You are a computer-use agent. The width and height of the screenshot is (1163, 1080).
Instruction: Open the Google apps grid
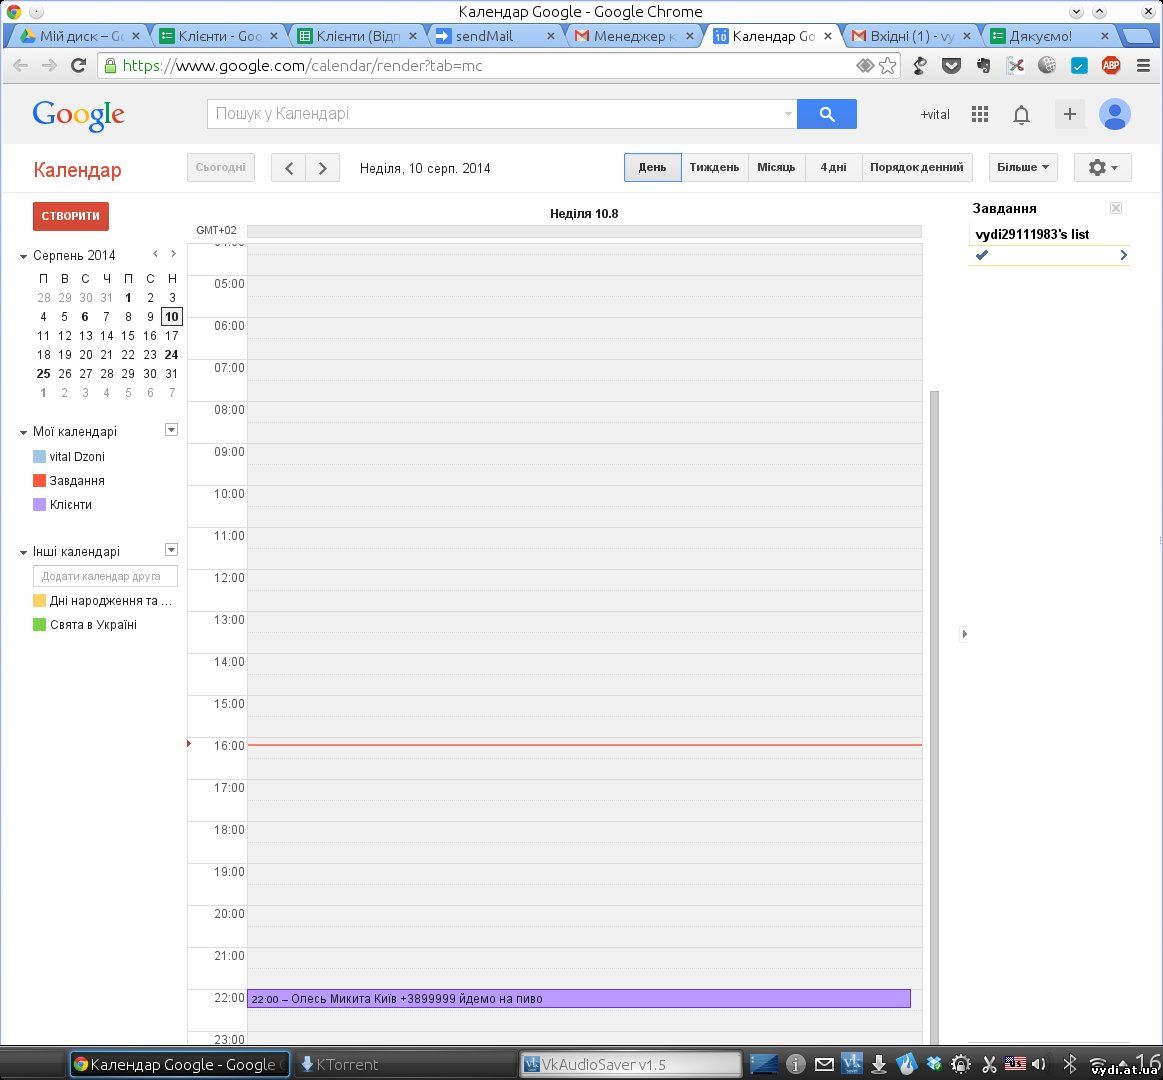click(980, 114)
